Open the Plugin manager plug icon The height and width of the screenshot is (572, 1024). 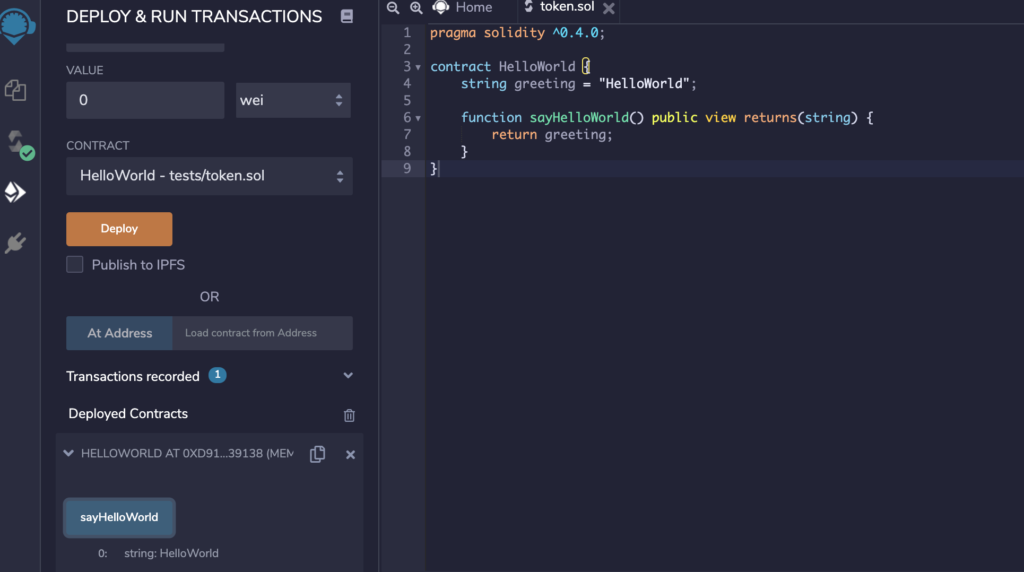[x=15, y=243]
